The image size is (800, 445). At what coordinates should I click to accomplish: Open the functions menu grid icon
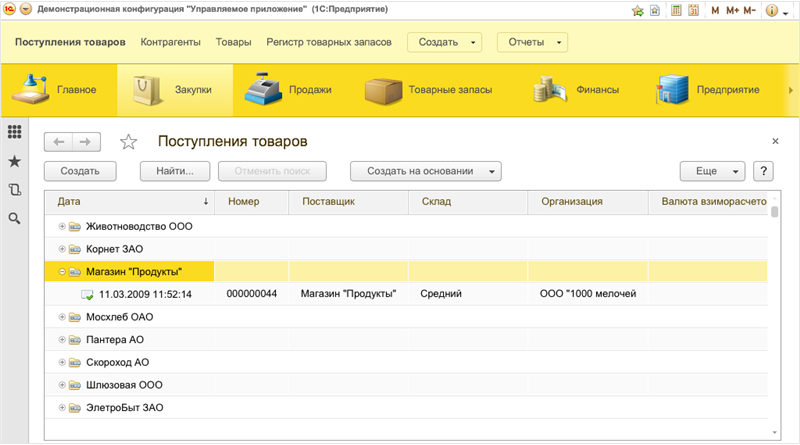[x=15, y=132]
